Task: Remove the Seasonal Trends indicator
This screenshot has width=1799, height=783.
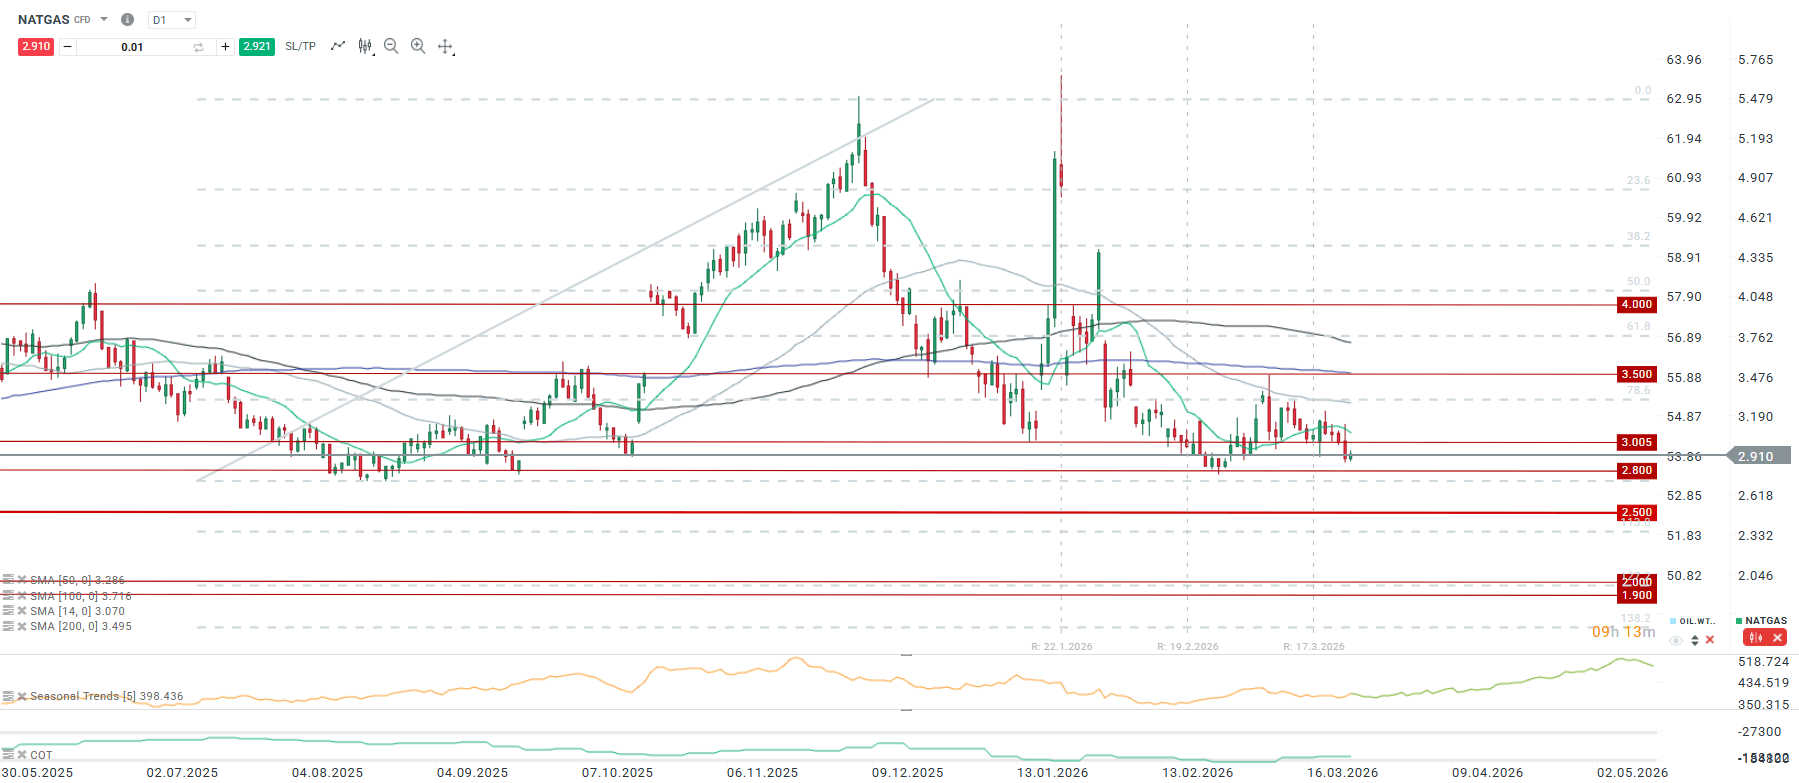Action: [x=22, y=696]
